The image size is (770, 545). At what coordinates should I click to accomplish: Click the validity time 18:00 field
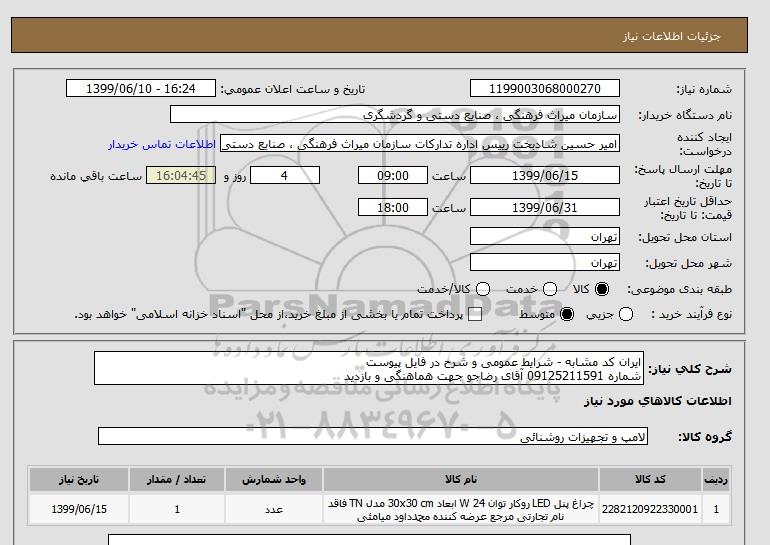[x=393, y=207]
